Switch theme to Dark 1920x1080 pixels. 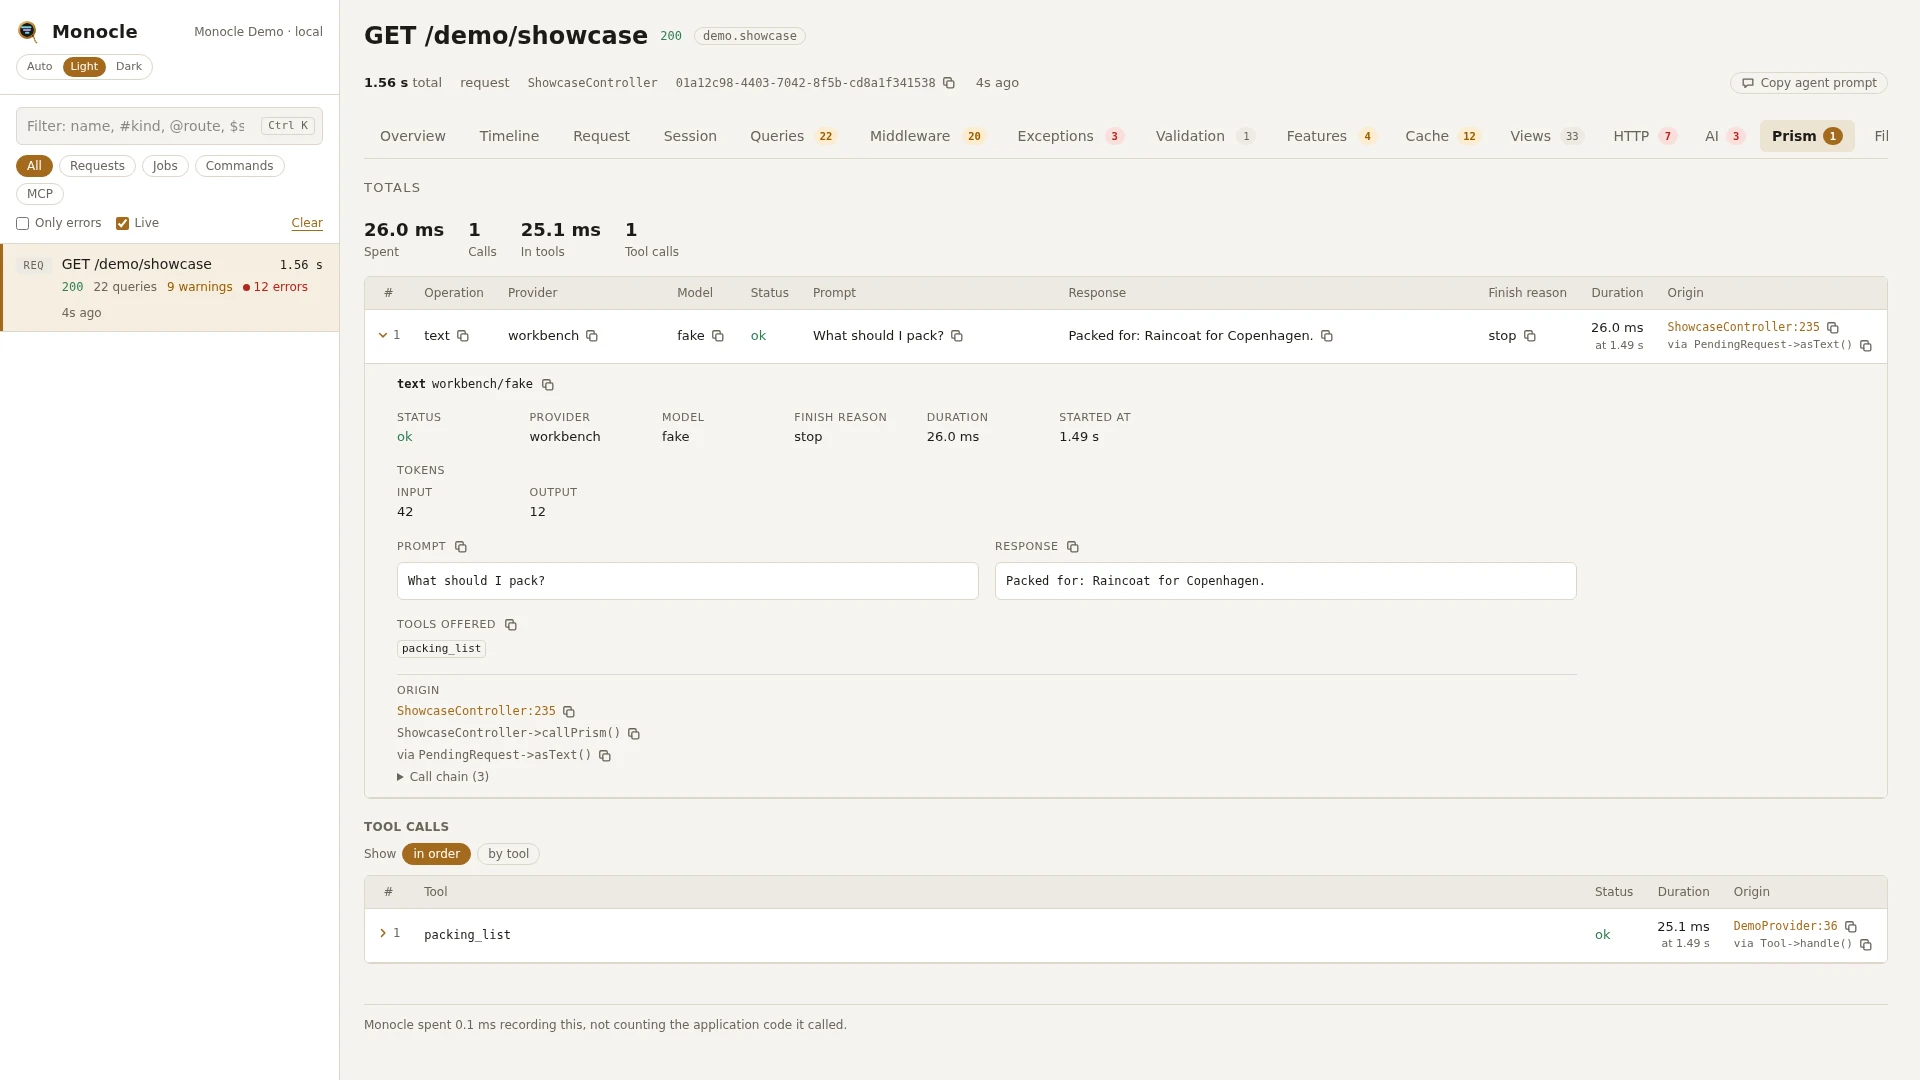[x=129, y=67]
